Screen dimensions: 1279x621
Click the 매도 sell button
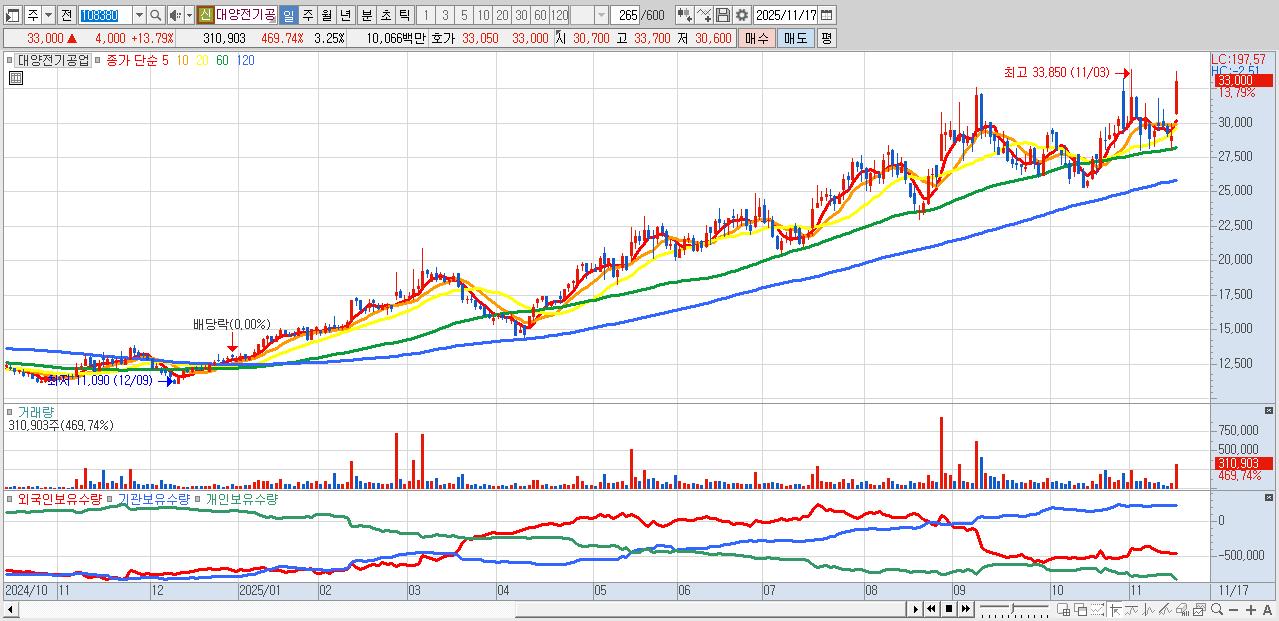click(x=795, y=38)
